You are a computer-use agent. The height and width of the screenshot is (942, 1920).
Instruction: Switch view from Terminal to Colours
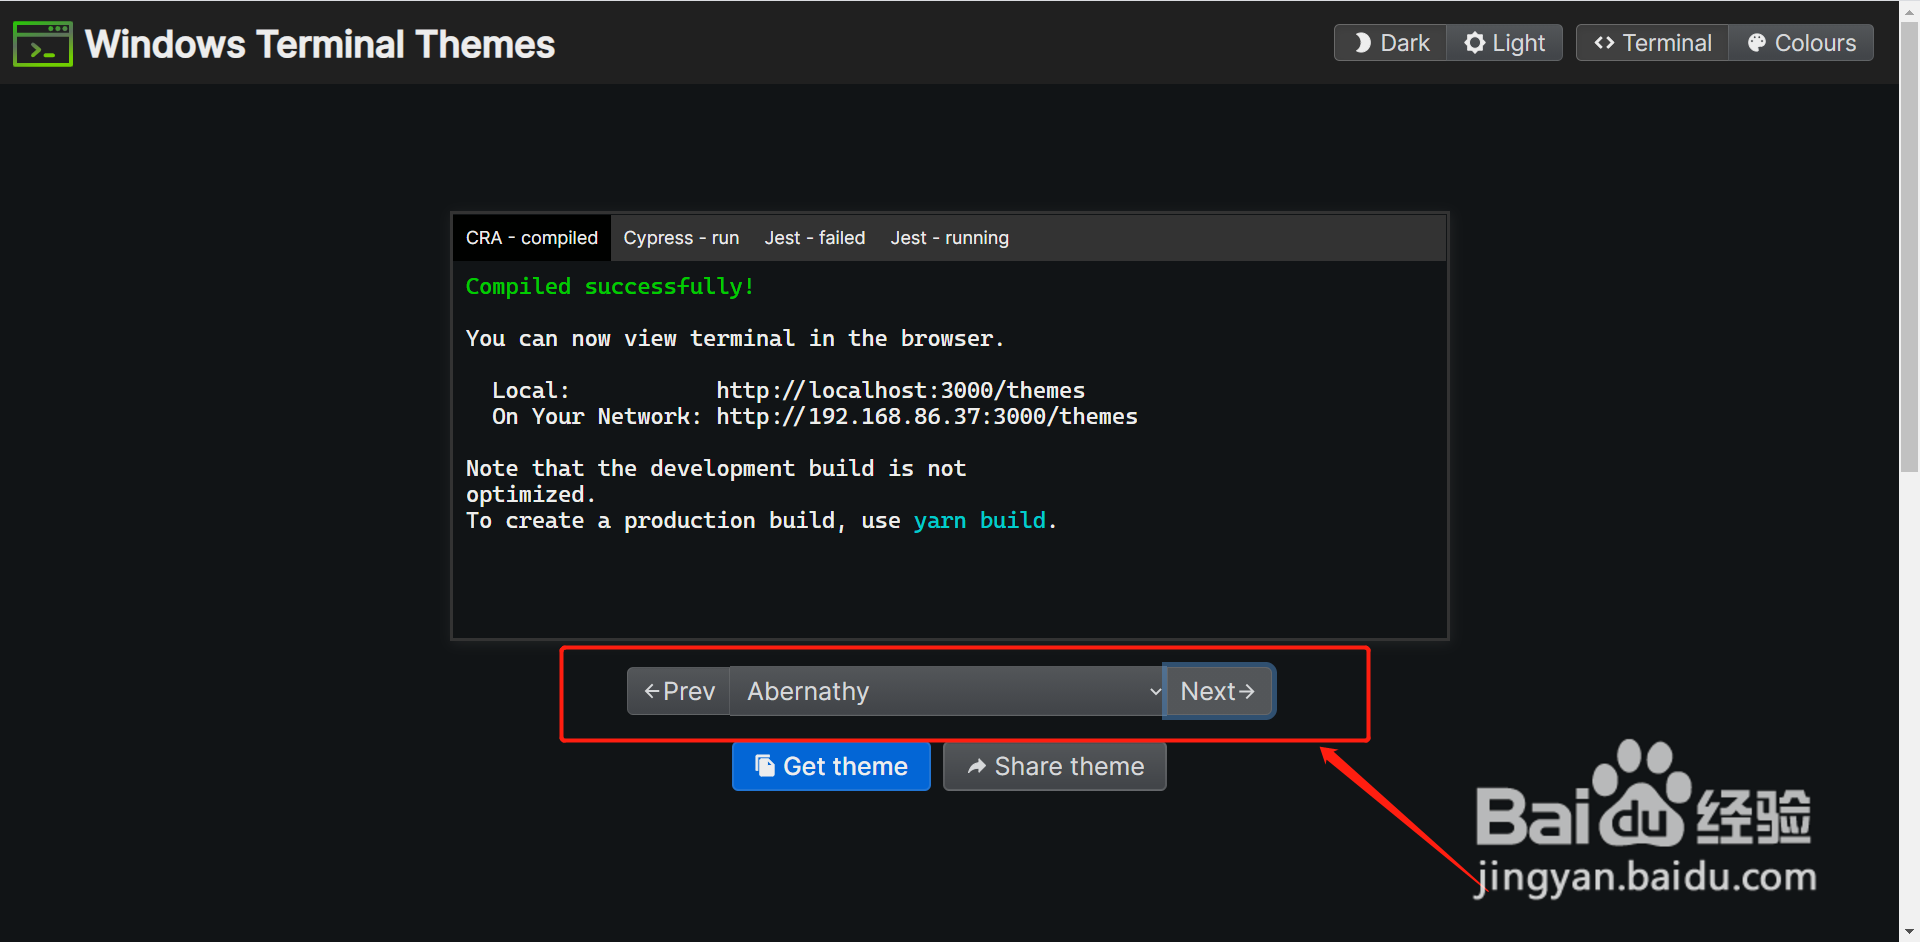click(x=1801, y=42)
